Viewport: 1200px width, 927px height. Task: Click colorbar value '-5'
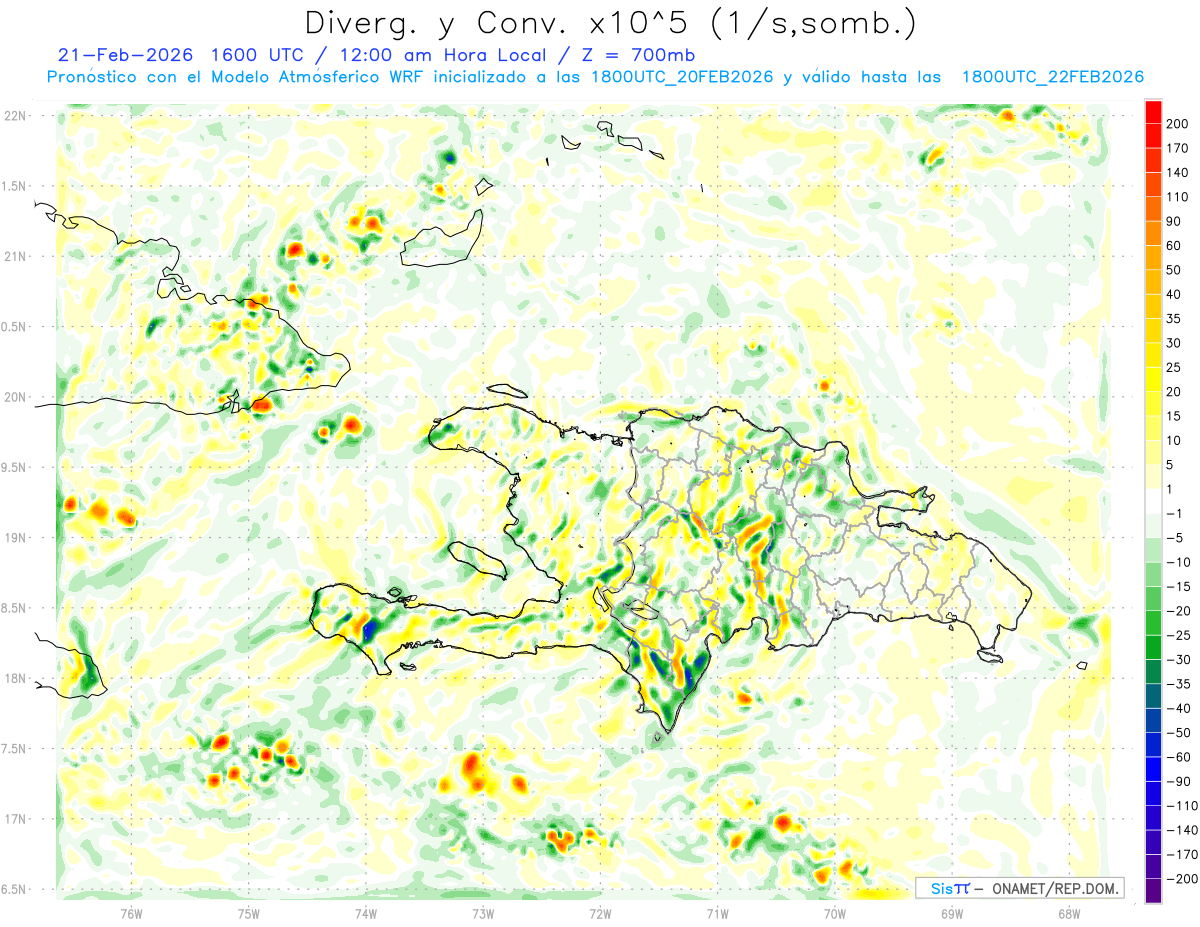[1176, 538]
